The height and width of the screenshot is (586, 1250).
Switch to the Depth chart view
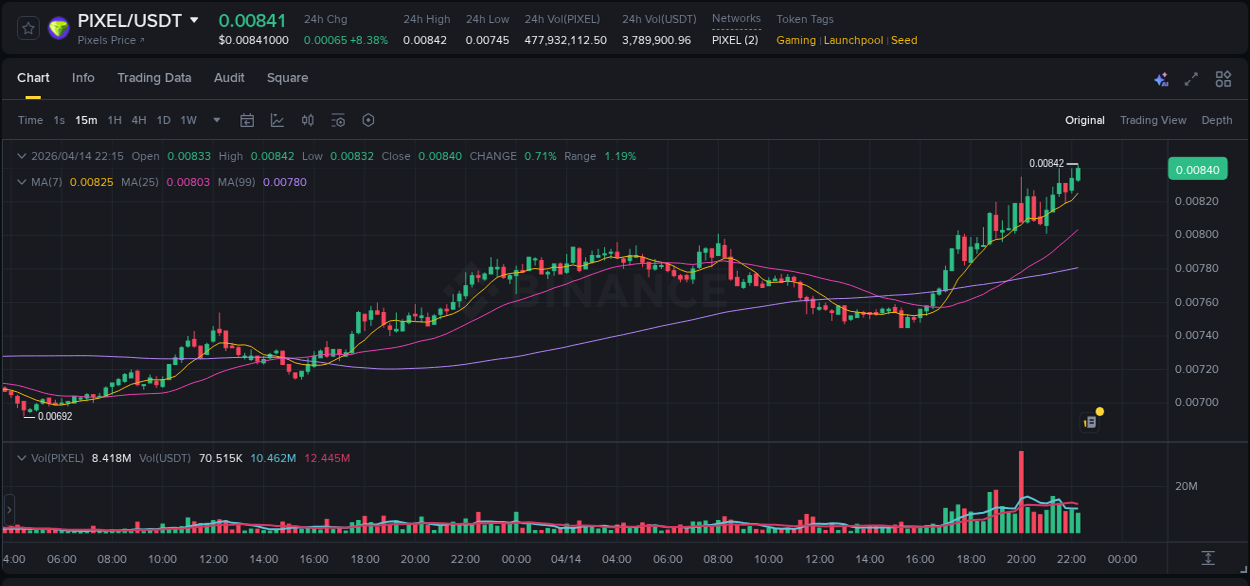(1217, 120)
